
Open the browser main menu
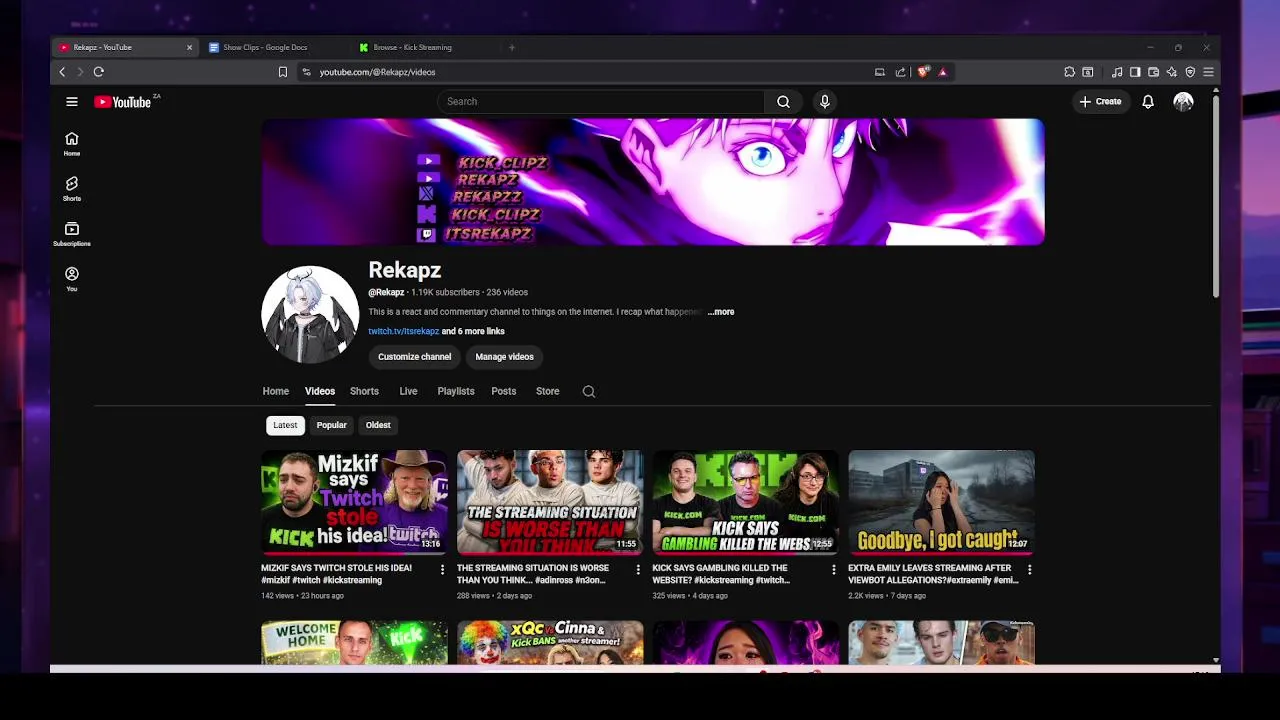[x=1208, y=72]
